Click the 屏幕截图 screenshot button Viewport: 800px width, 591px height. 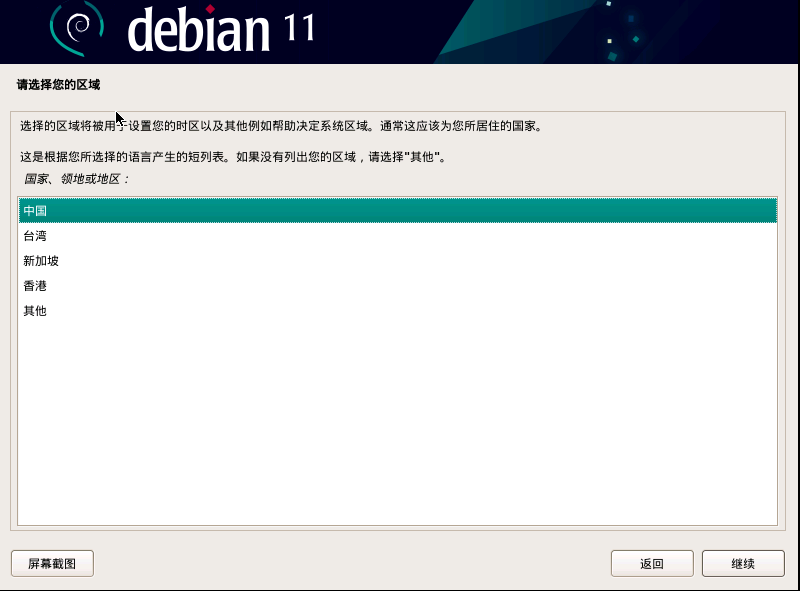[52, 563]
